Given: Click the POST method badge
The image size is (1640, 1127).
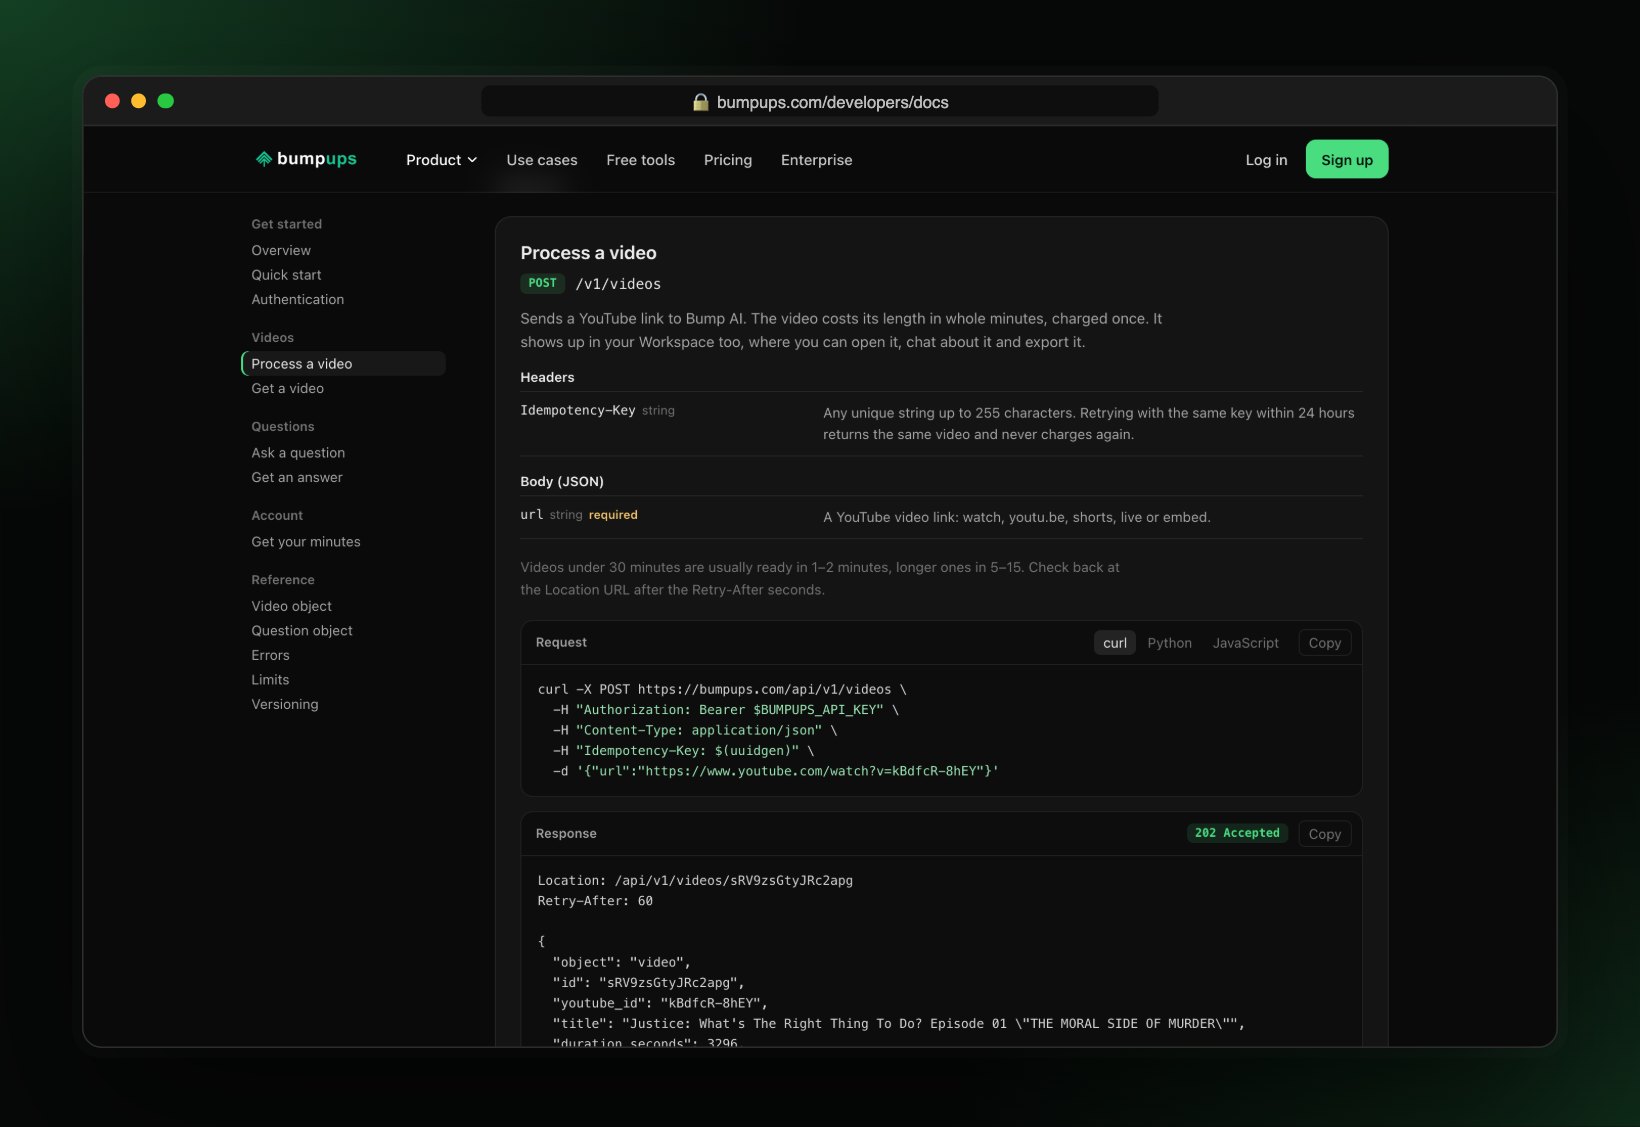Looking at the screenshot, I should (x=542, y=283).
